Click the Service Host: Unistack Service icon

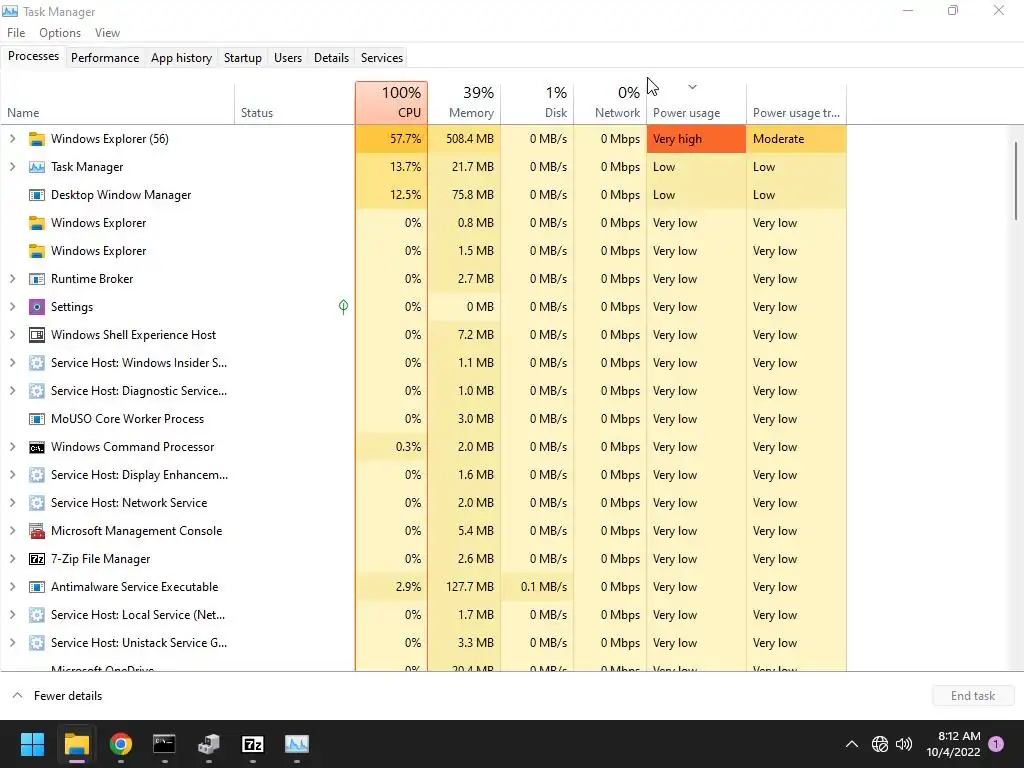37,643
